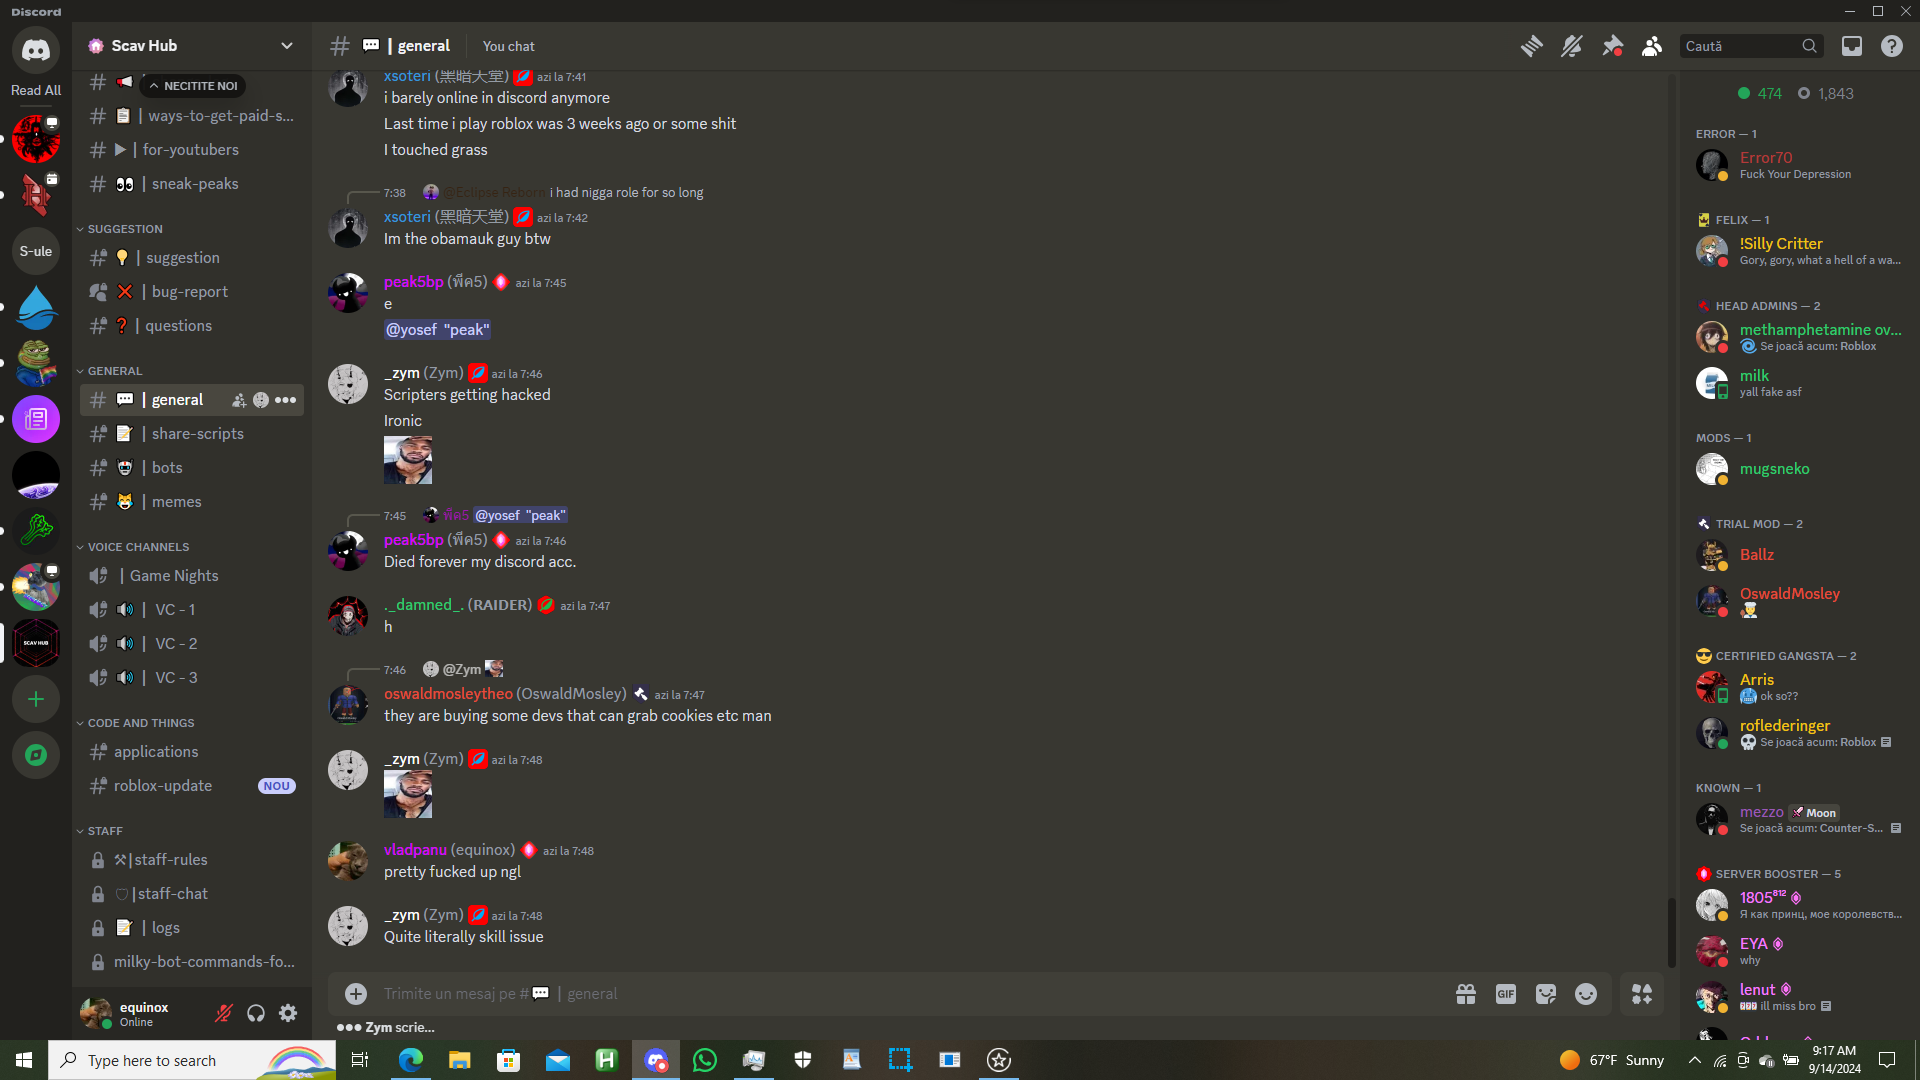Open the Scav Hub server dropdown
1920x1080 pixels.
tap(287, 46)
